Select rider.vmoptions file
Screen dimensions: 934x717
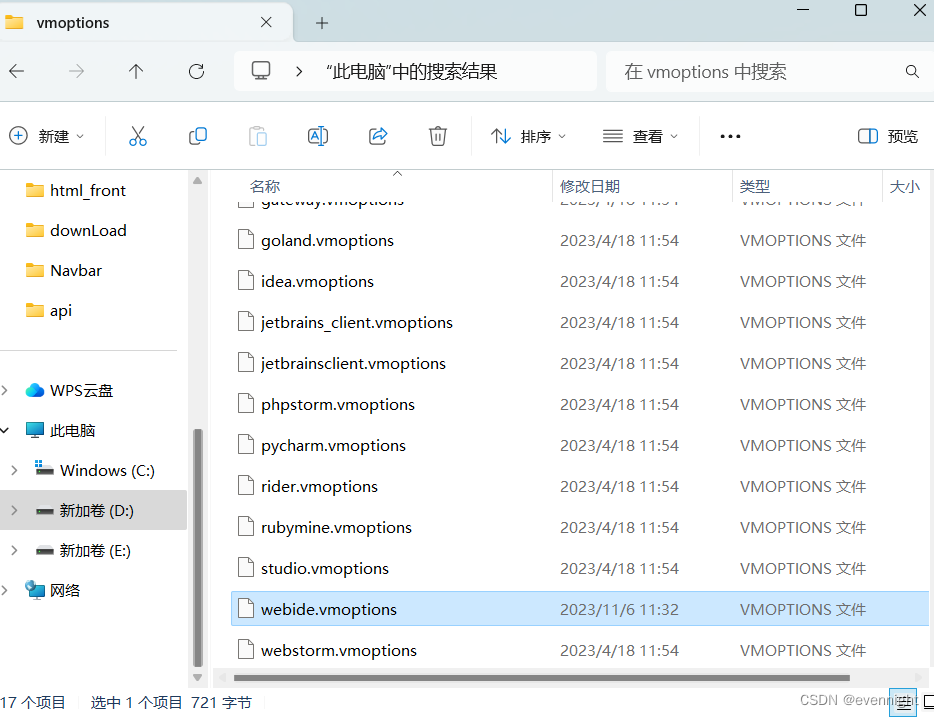tap(580, 487)
